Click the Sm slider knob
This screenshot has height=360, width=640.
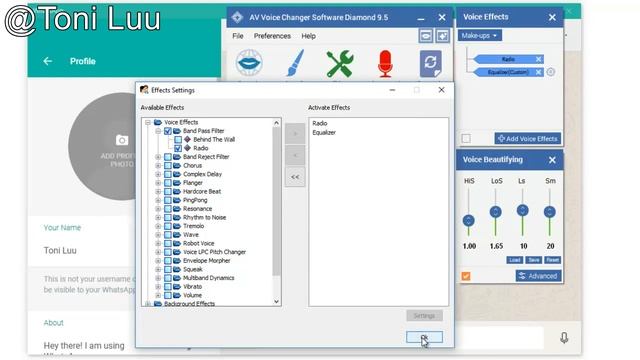coord(549,212)
